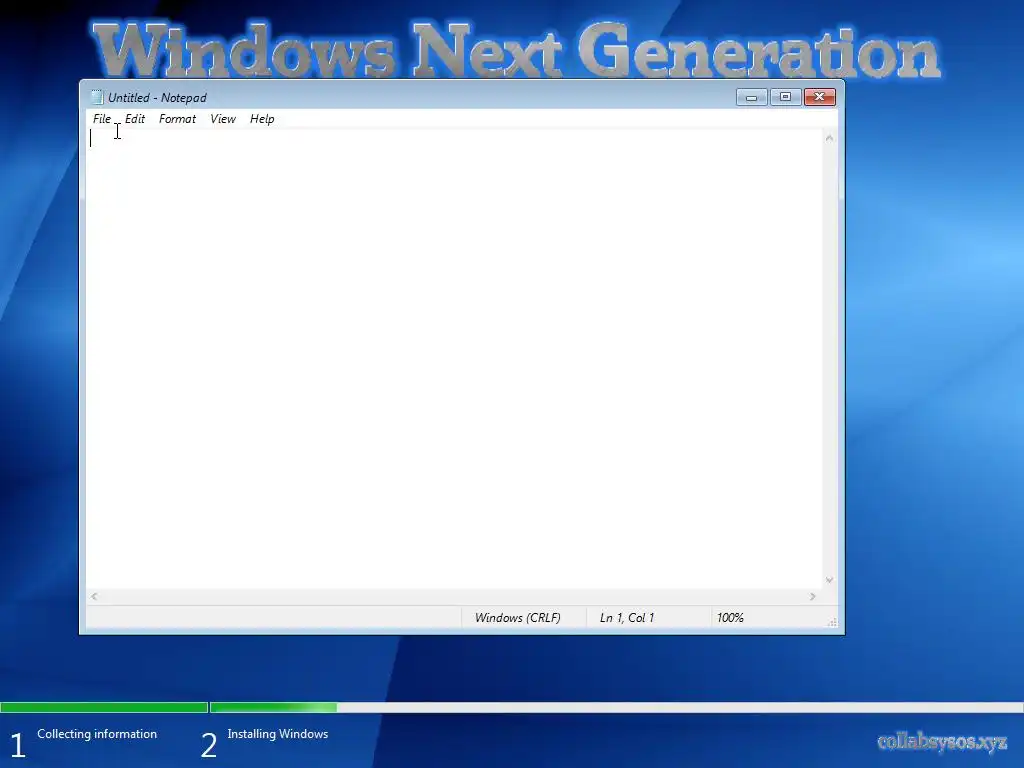Click the completed Collecting information progress segment

104,707
